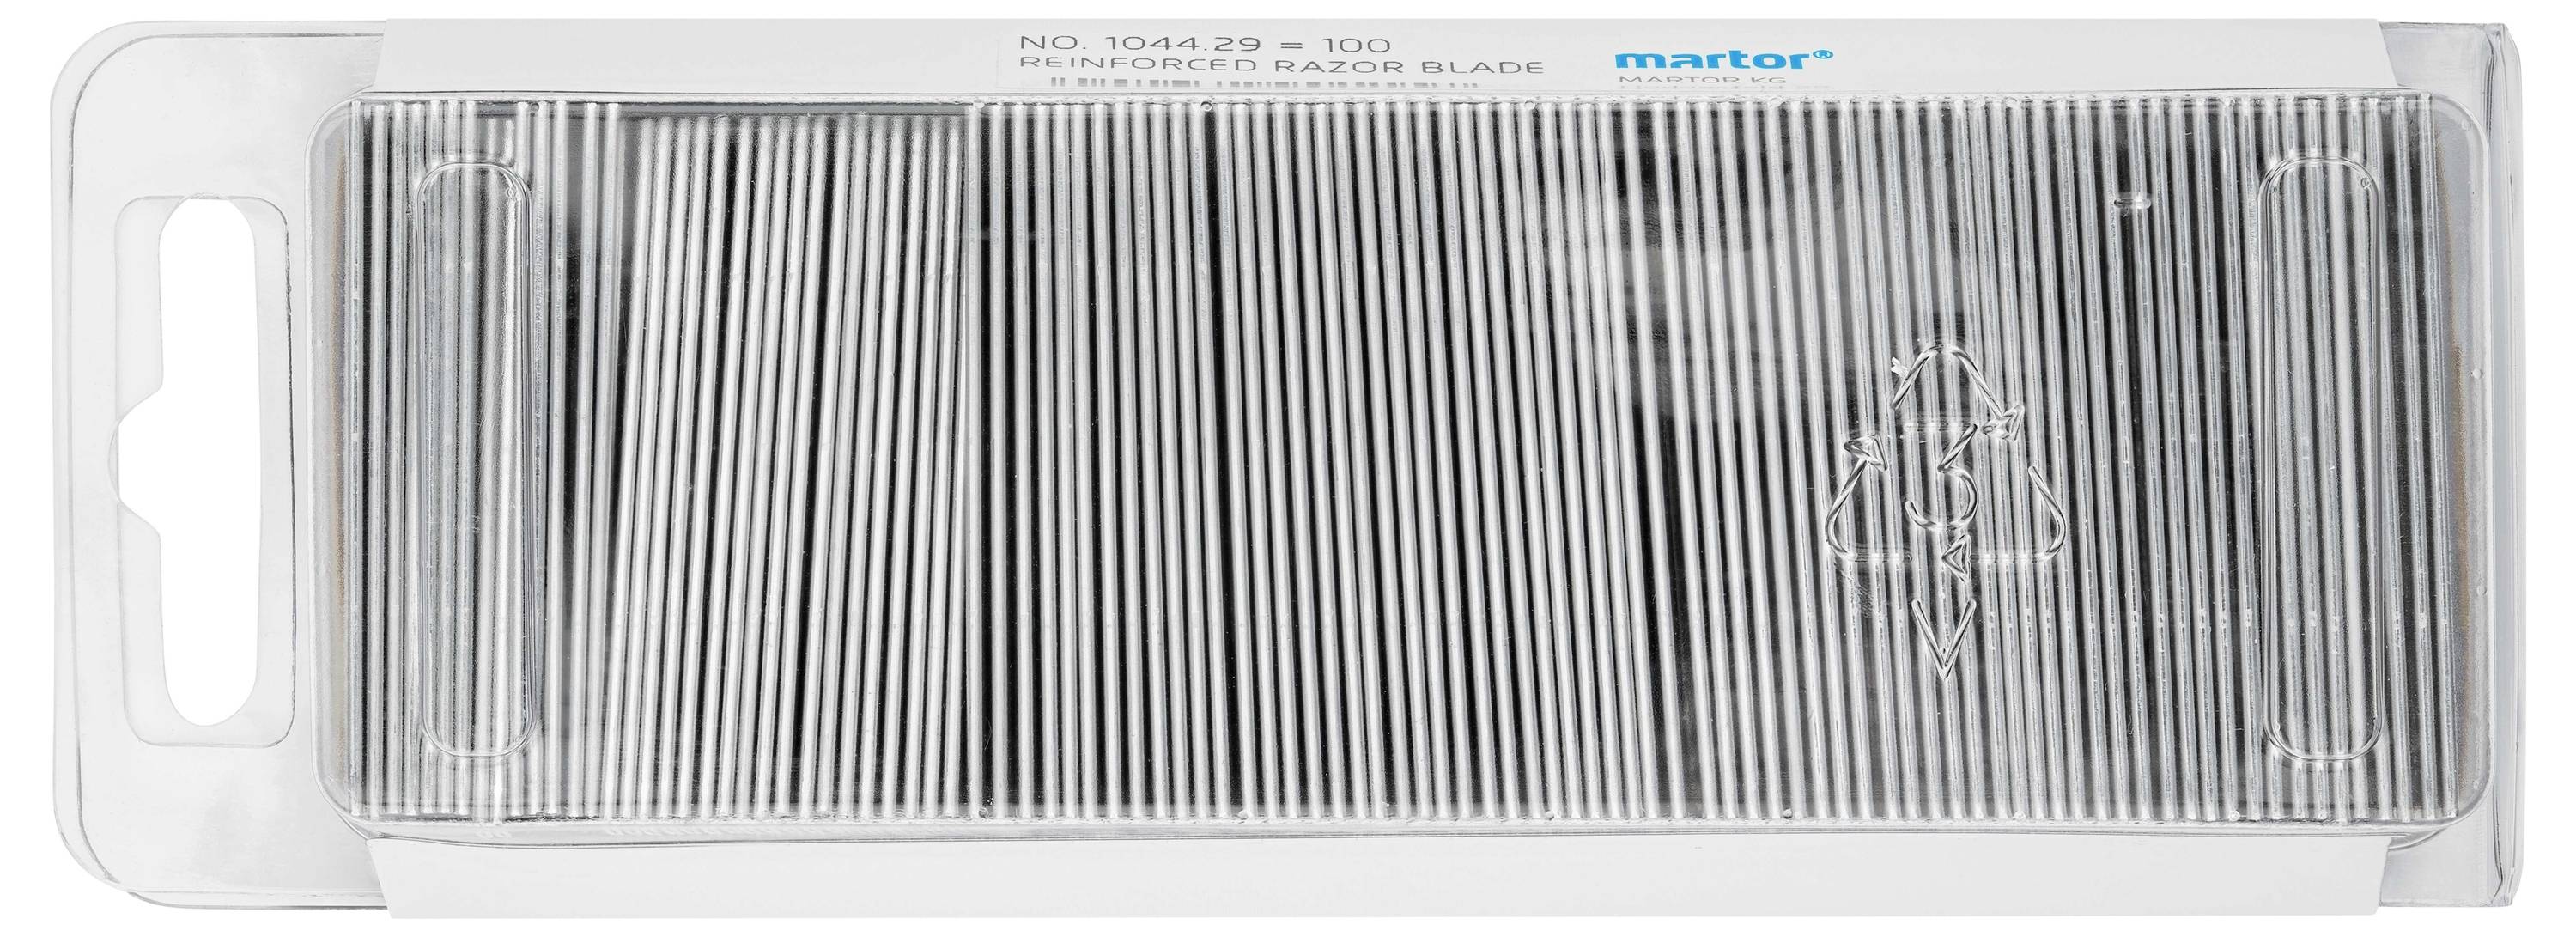2576x937 pixels.
Task: Click 'REINFORCED RAZOR BLADE' label text
Action: [x=1280, y=67]
